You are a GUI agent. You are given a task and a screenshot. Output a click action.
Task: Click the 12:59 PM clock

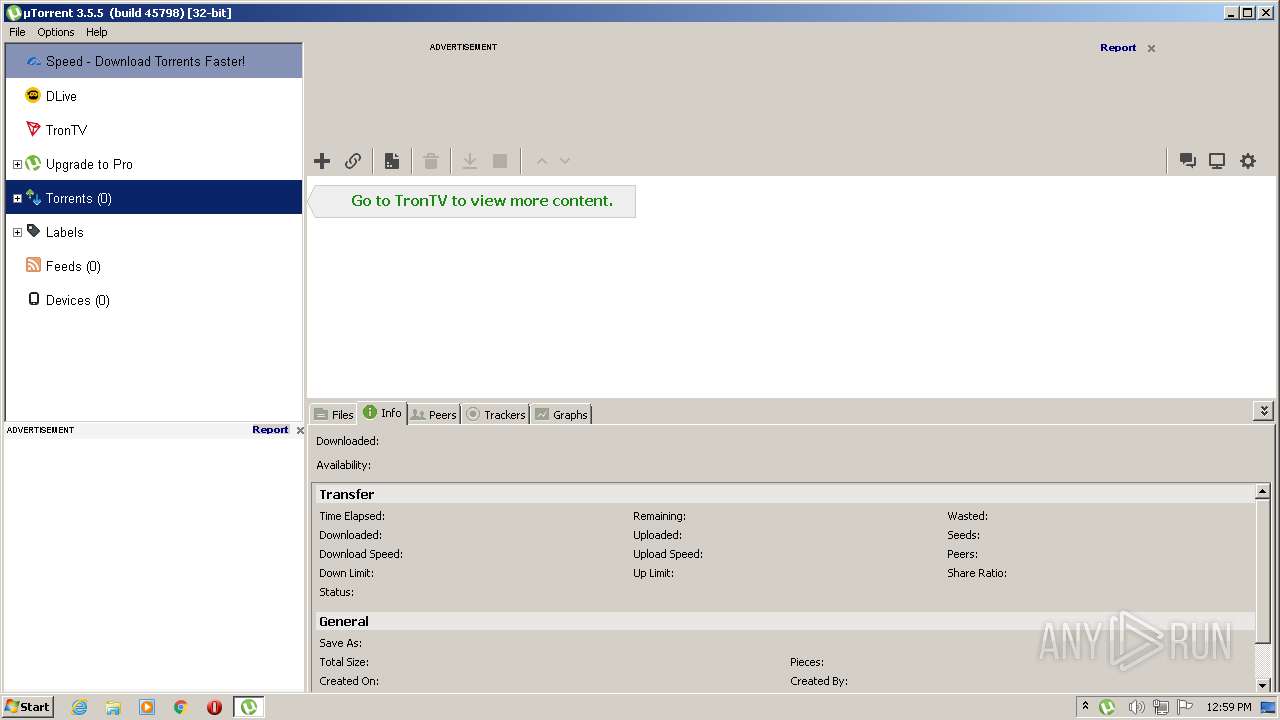tap(1229, 707)
